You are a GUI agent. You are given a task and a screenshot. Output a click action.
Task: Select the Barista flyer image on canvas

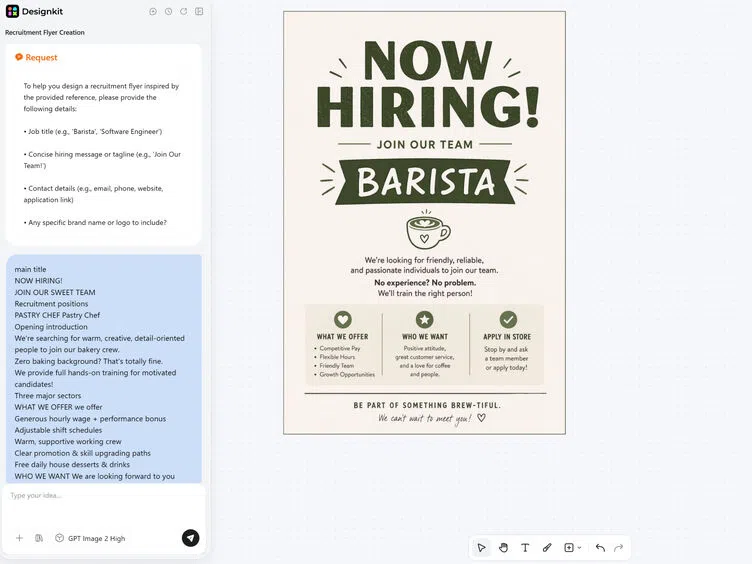tap(424, 223)
